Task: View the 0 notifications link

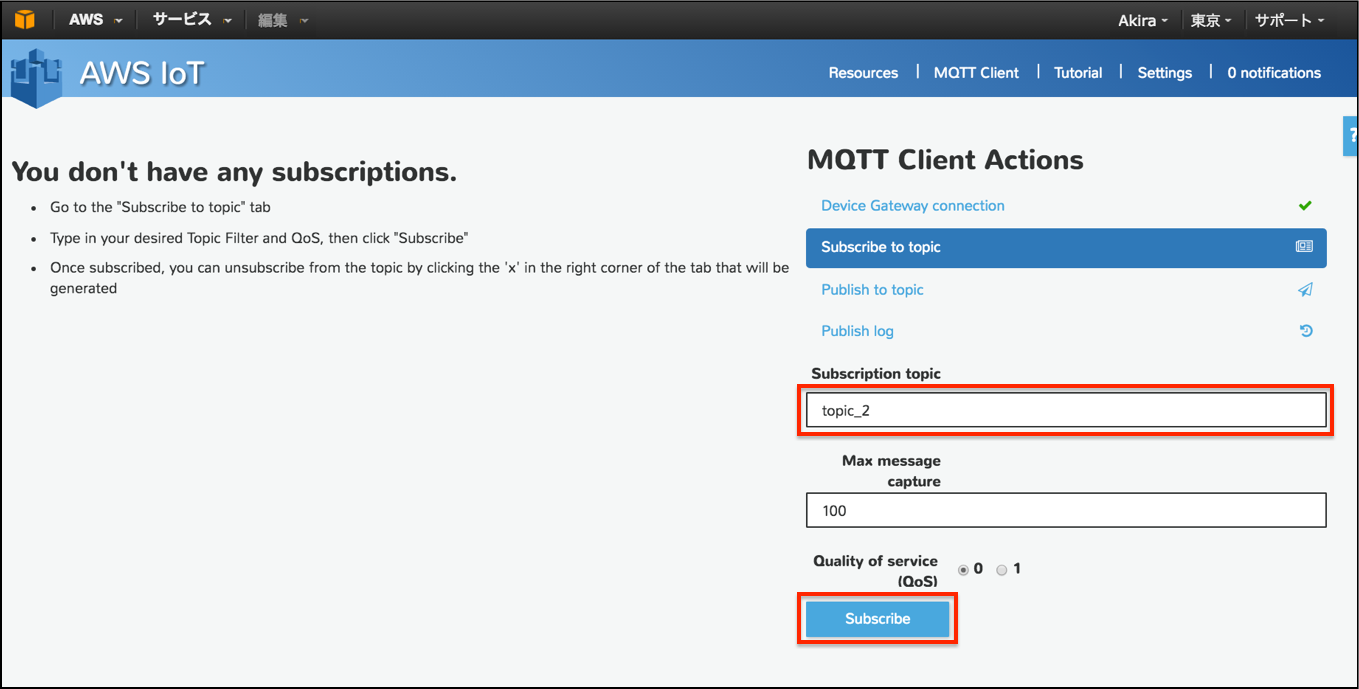Action: [x=1273, y=72]
